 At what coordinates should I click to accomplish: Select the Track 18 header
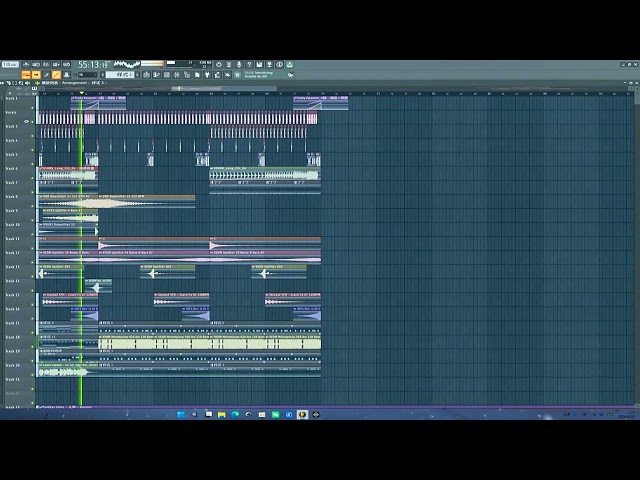(x=18, y=341)
